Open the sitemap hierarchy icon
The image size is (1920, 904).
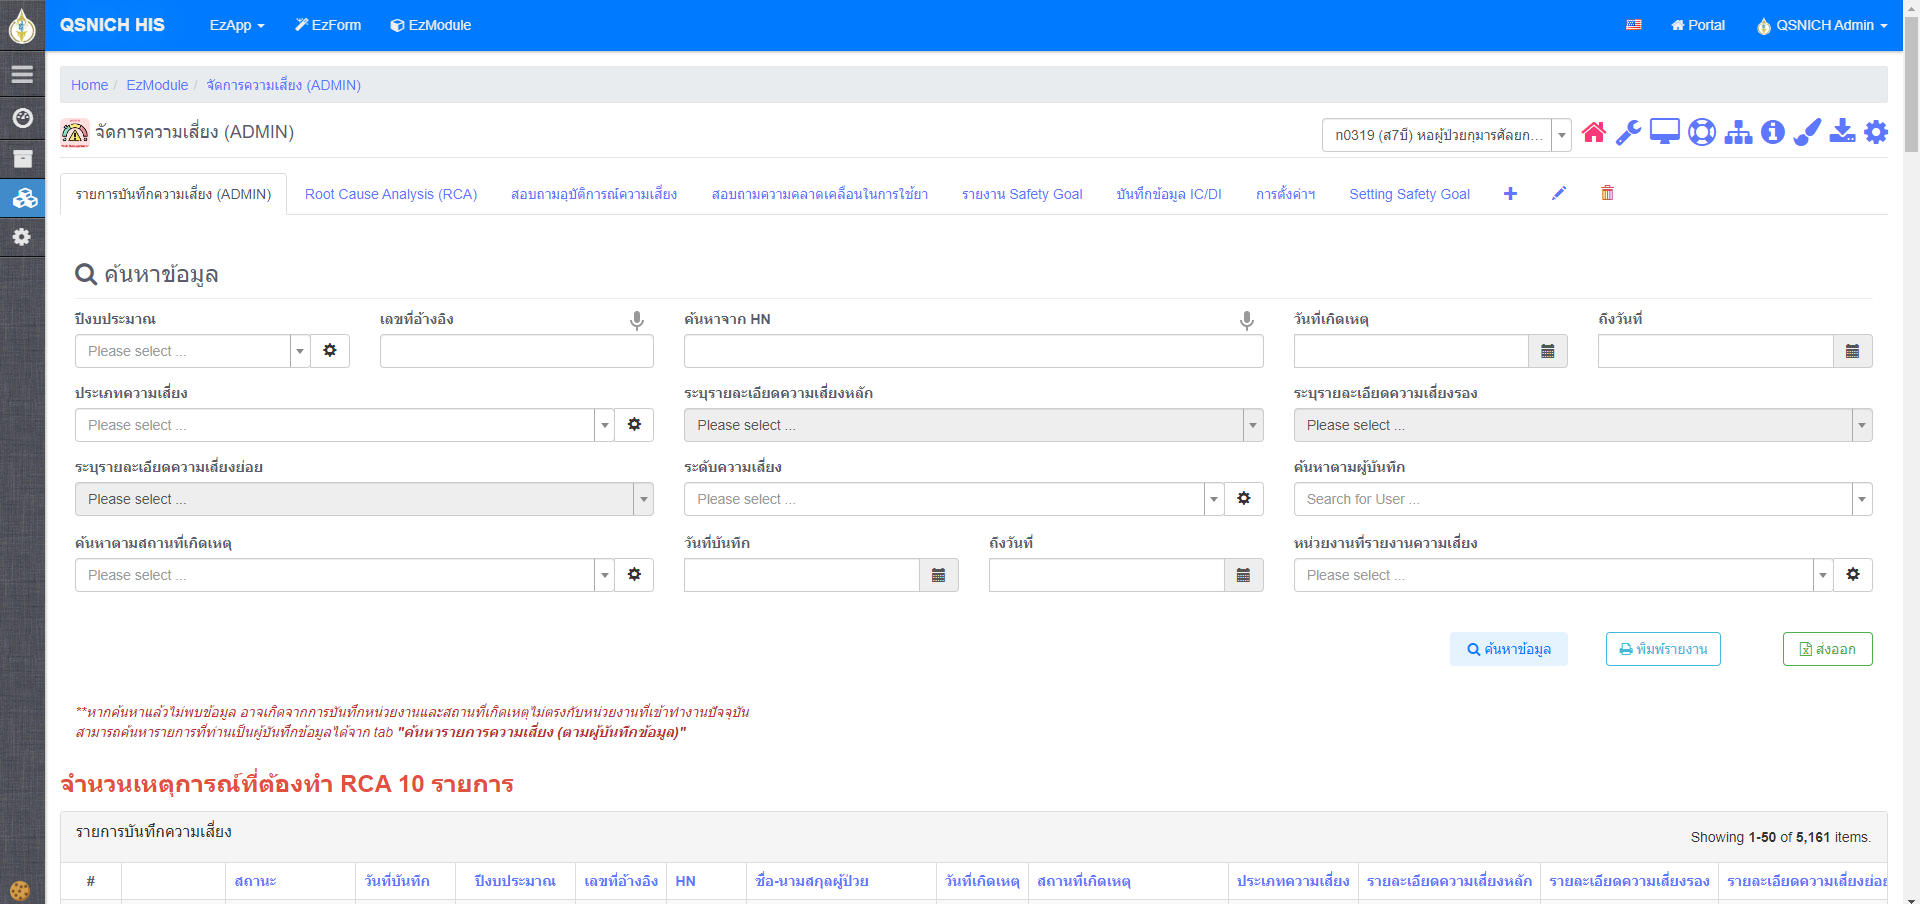1738,133
